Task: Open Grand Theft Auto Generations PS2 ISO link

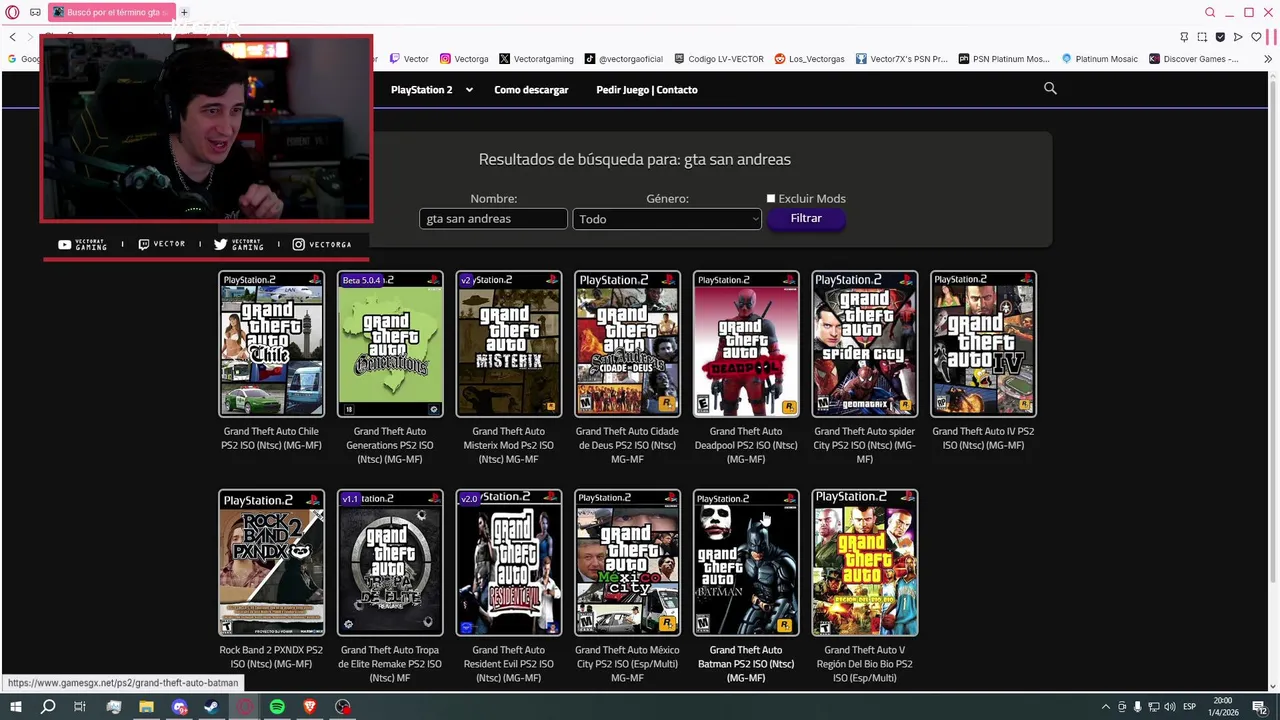Action: 390,445
